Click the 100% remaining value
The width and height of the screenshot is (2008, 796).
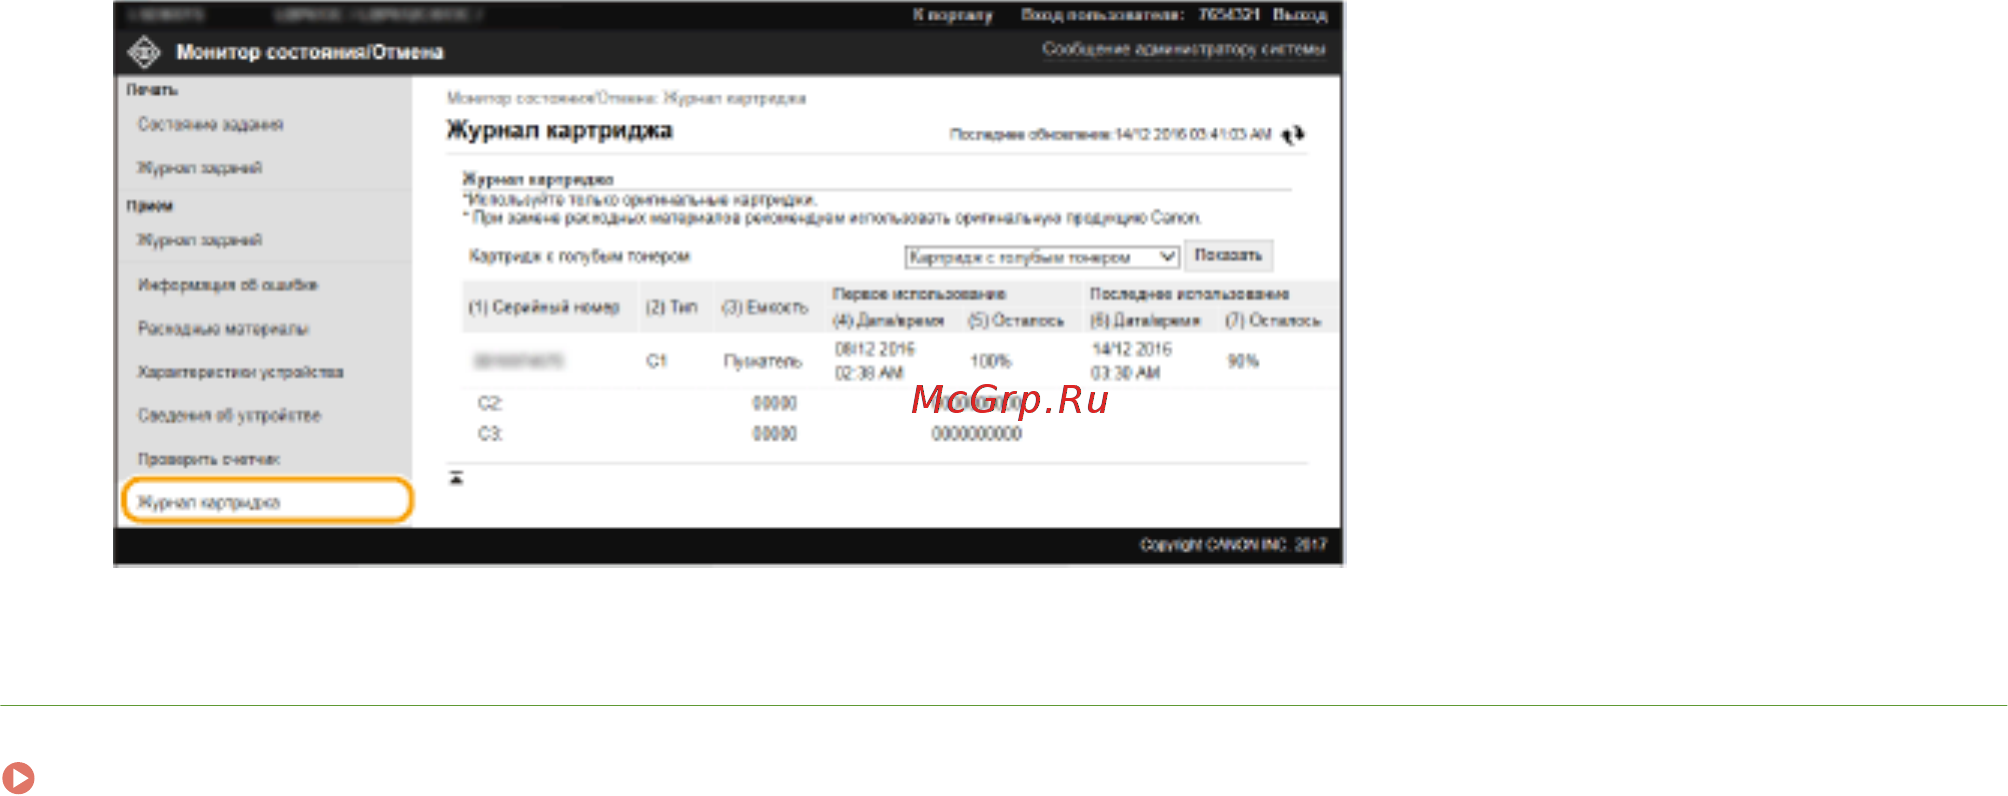(x=990, y=361)
